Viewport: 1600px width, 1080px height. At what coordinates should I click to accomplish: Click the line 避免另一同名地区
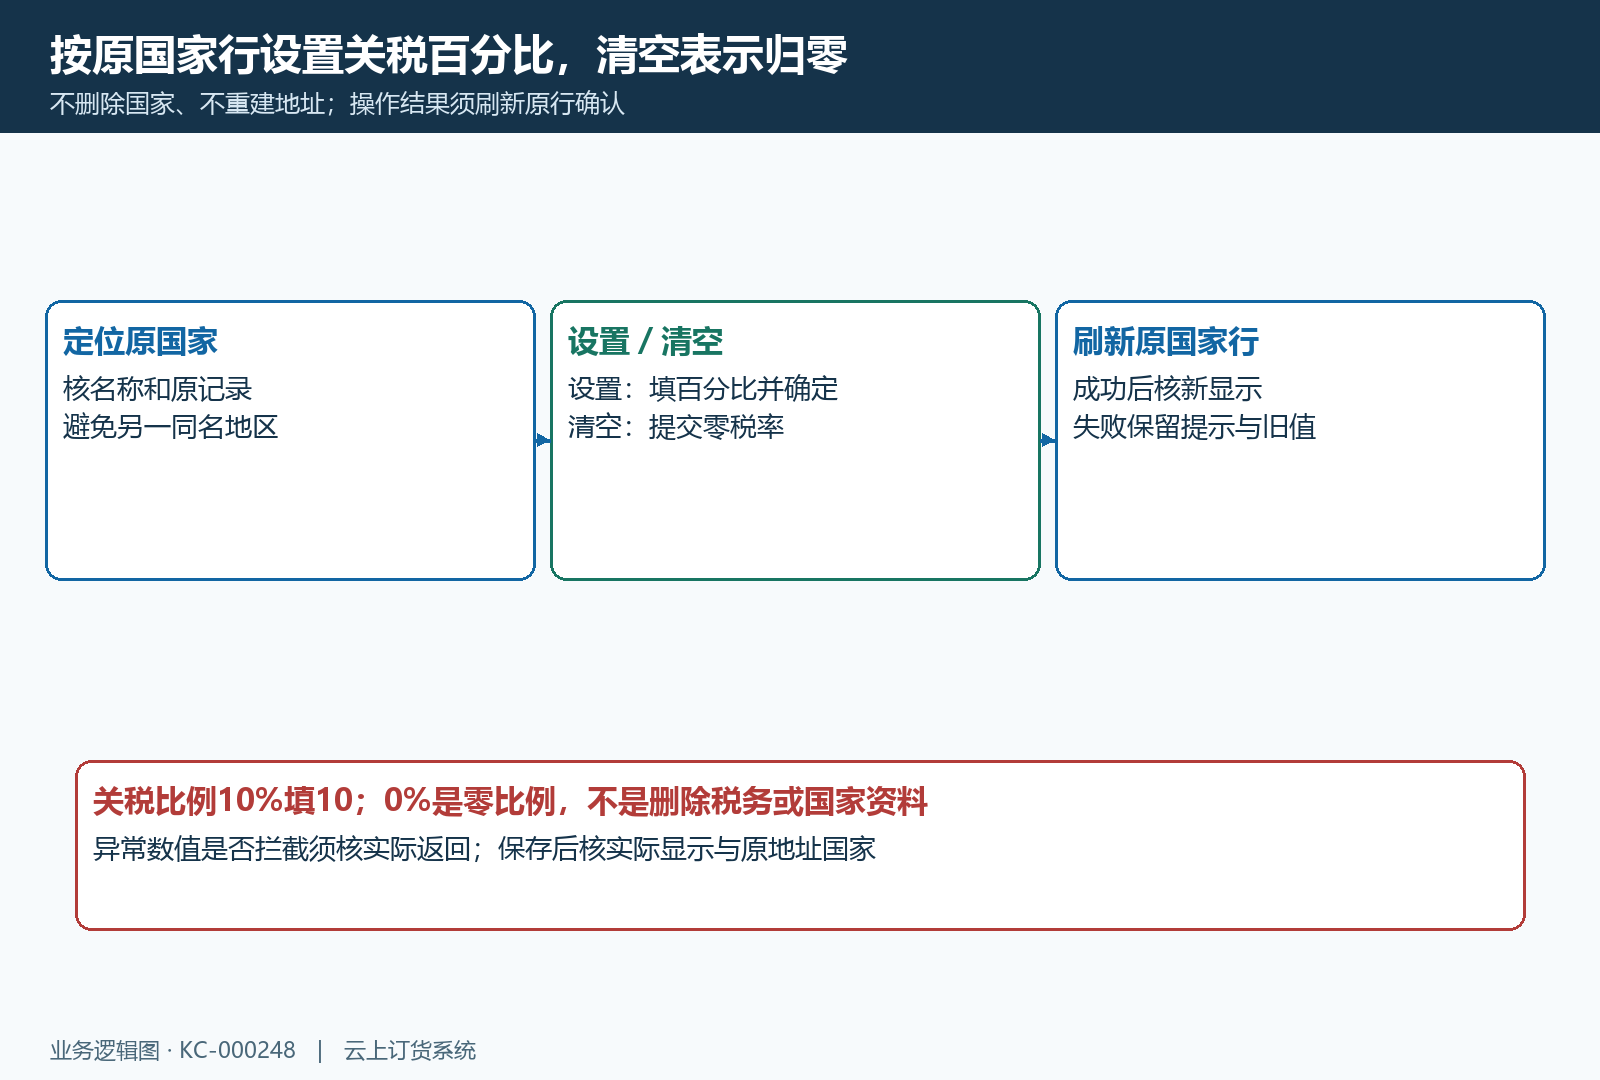click(x=170, y=427)
